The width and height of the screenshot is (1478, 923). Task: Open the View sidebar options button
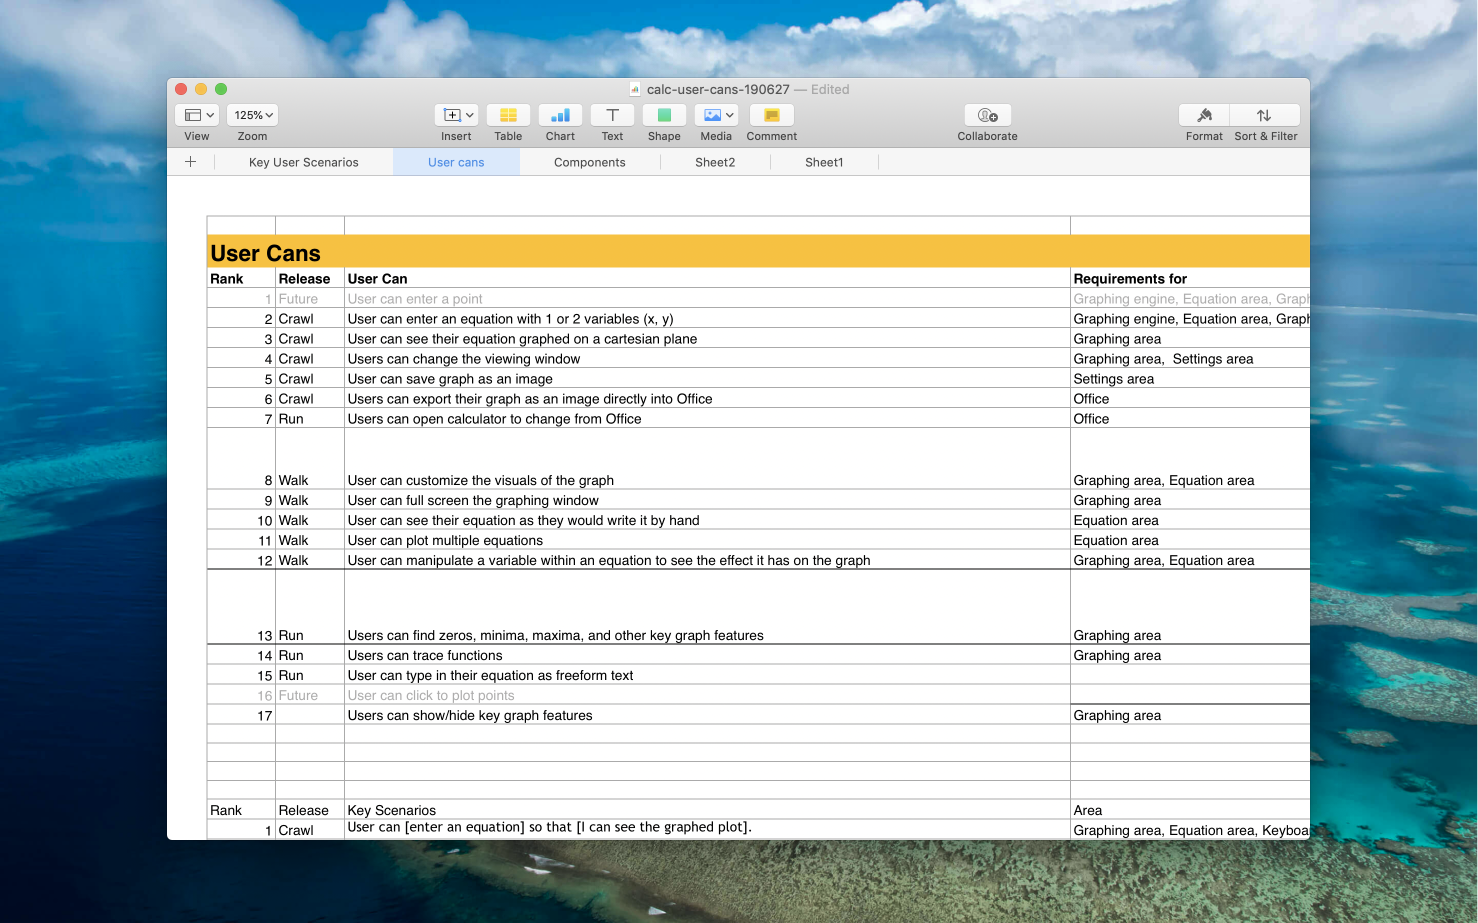click(x=197, y=115)
